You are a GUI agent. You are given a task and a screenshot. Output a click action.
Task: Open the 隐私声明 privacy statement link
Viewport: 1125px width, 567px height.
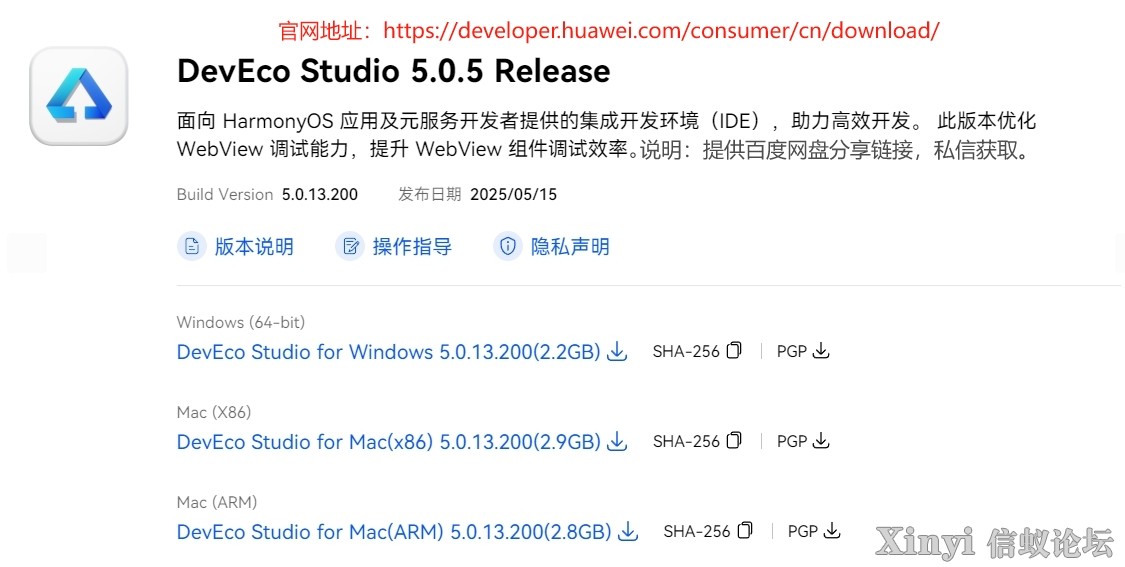point(570,246)
